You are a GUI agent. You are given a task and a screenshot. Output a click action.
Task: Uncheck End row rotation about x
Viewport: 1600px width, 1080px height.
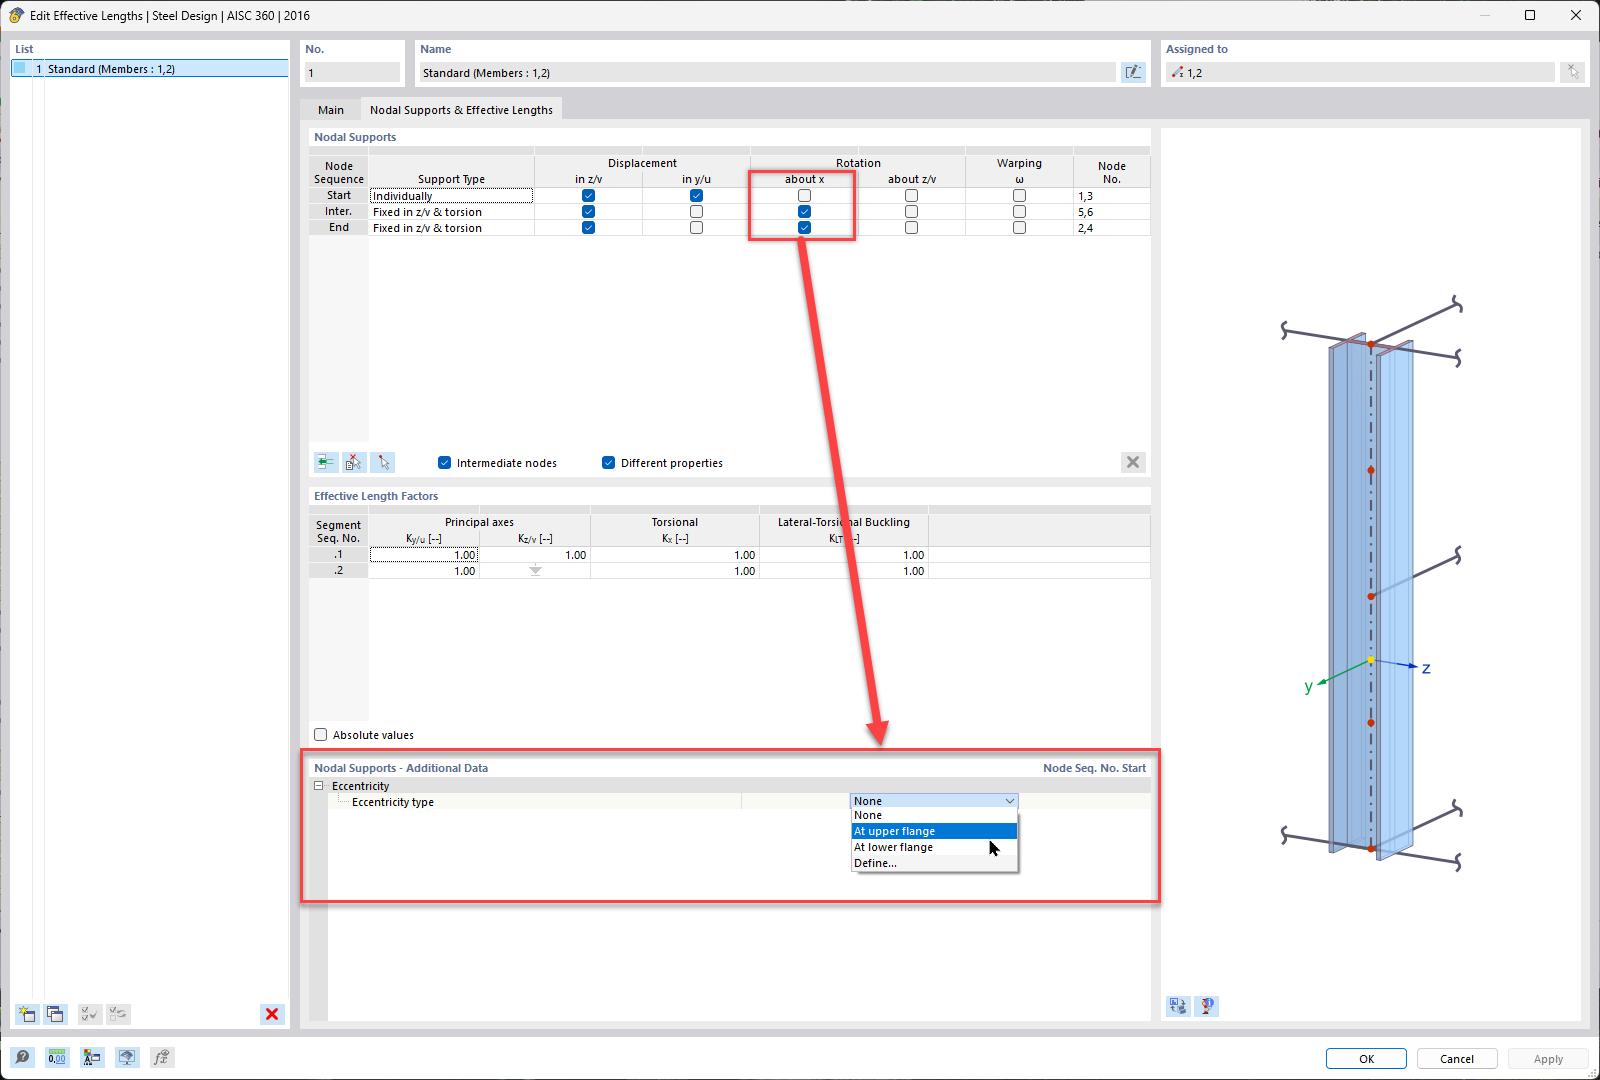[x=804, y=228]
